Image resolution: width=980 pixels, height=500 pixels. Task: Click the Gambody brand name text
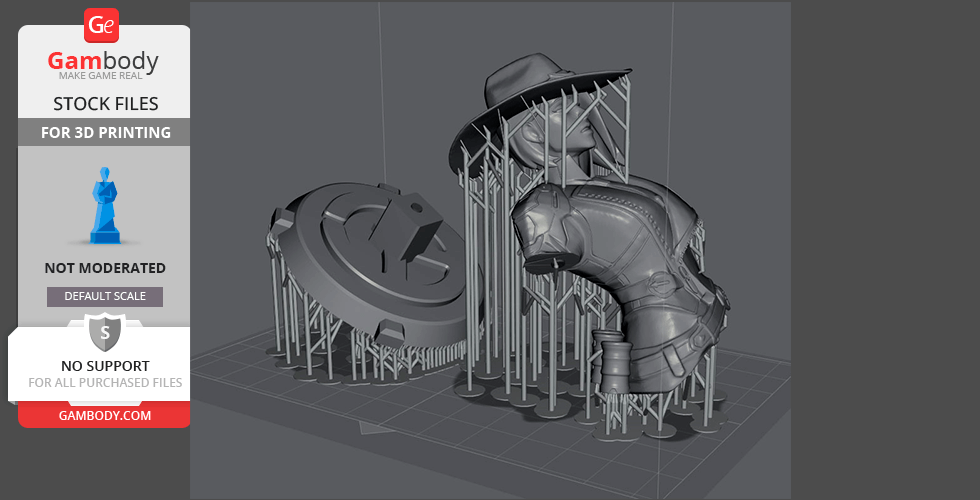(104, 62)
